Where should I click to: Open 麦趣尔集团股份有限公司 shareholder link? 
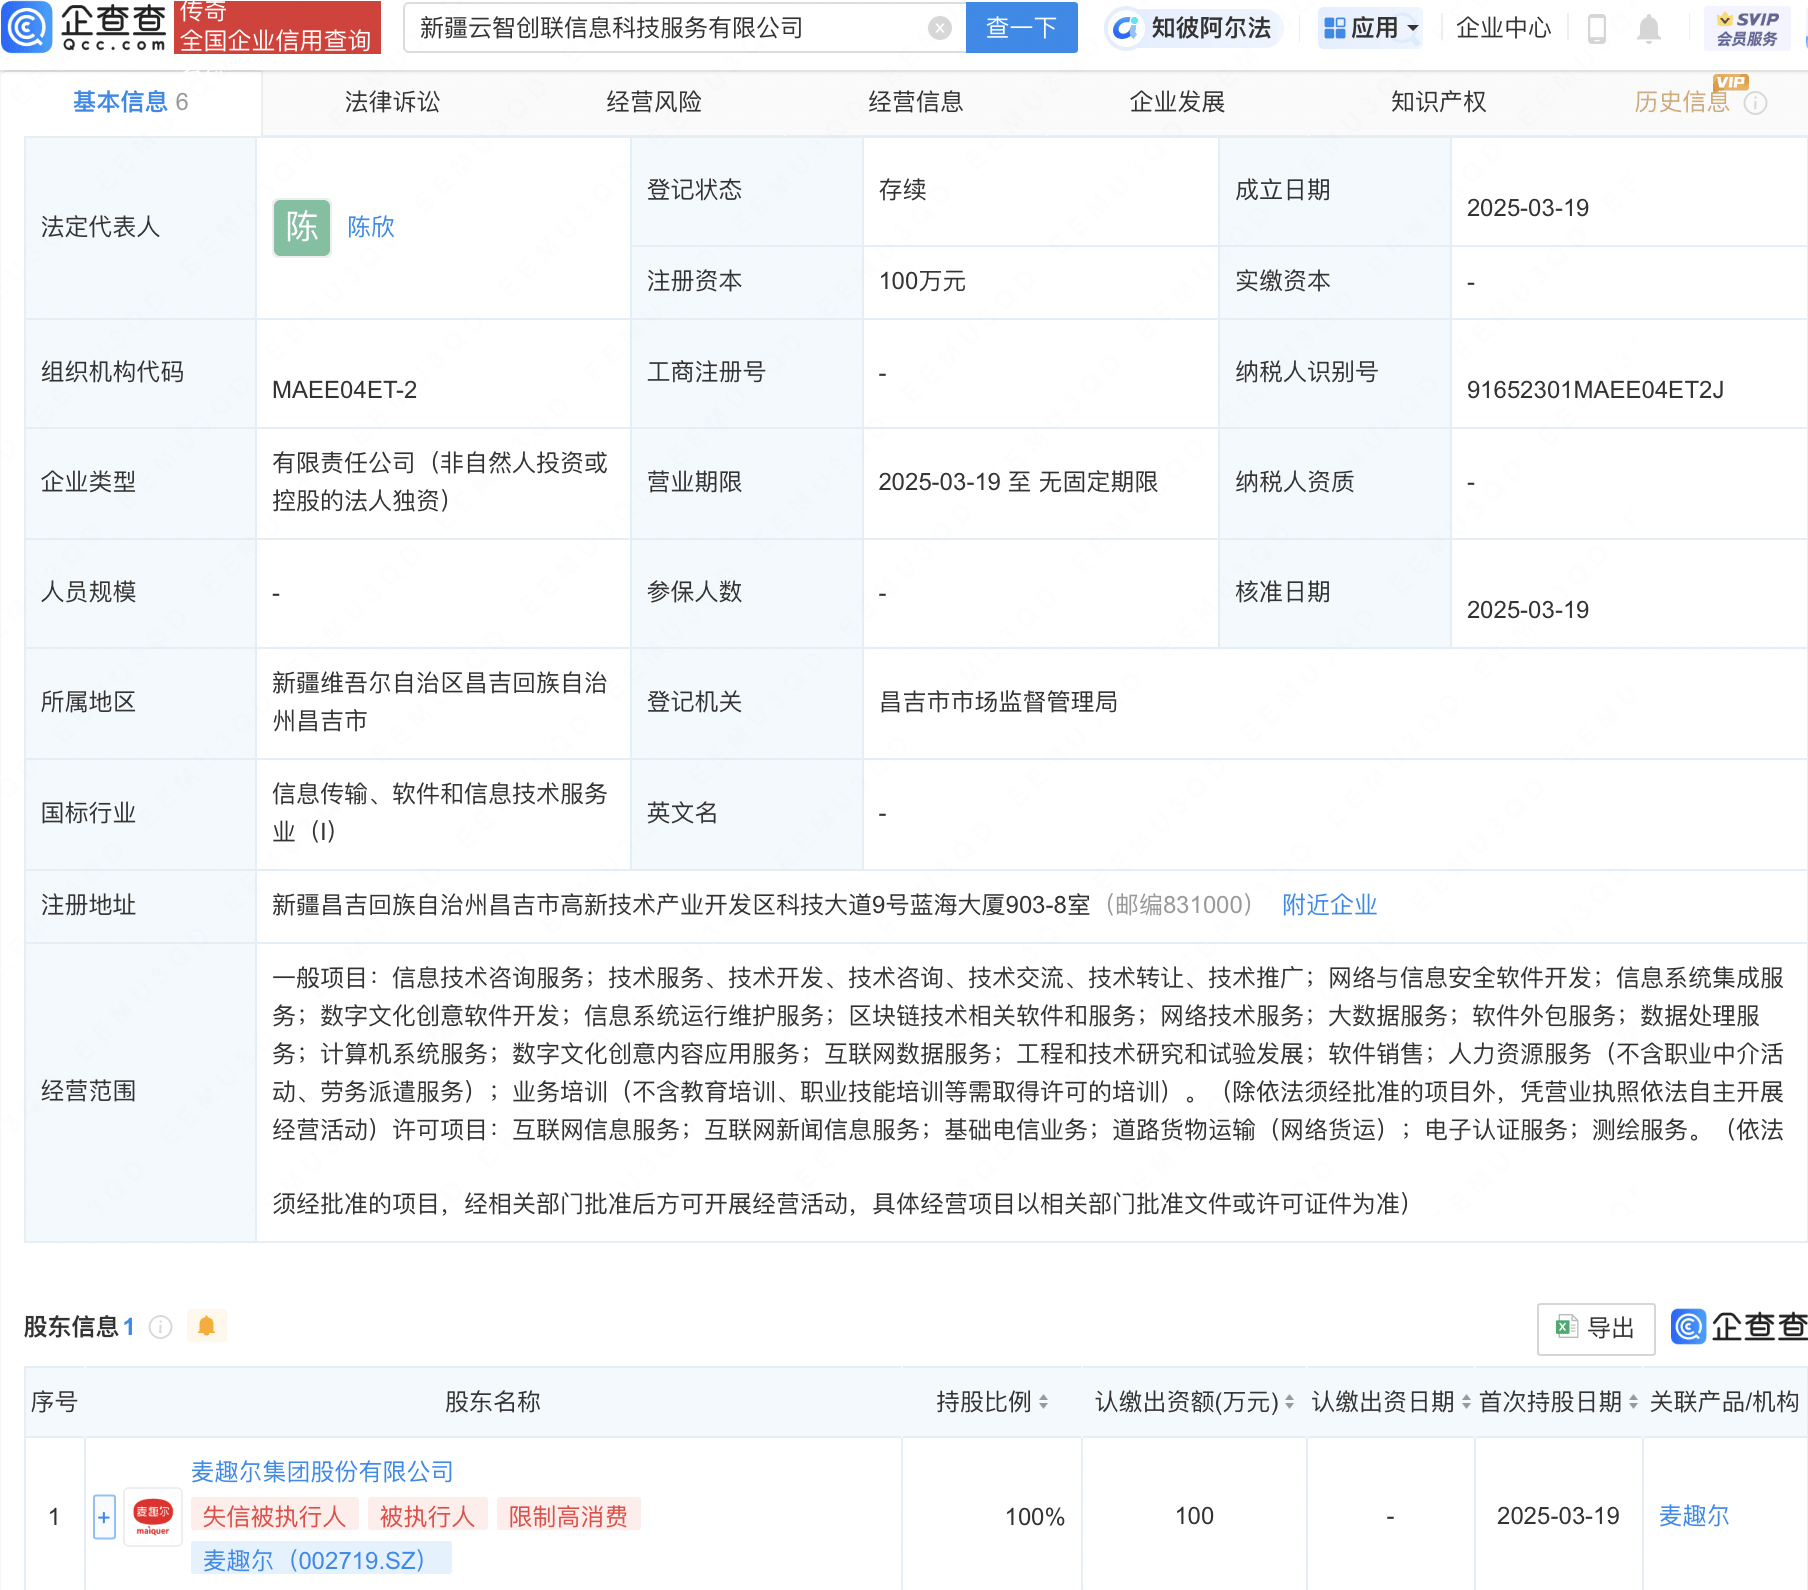coord(322,1472)
